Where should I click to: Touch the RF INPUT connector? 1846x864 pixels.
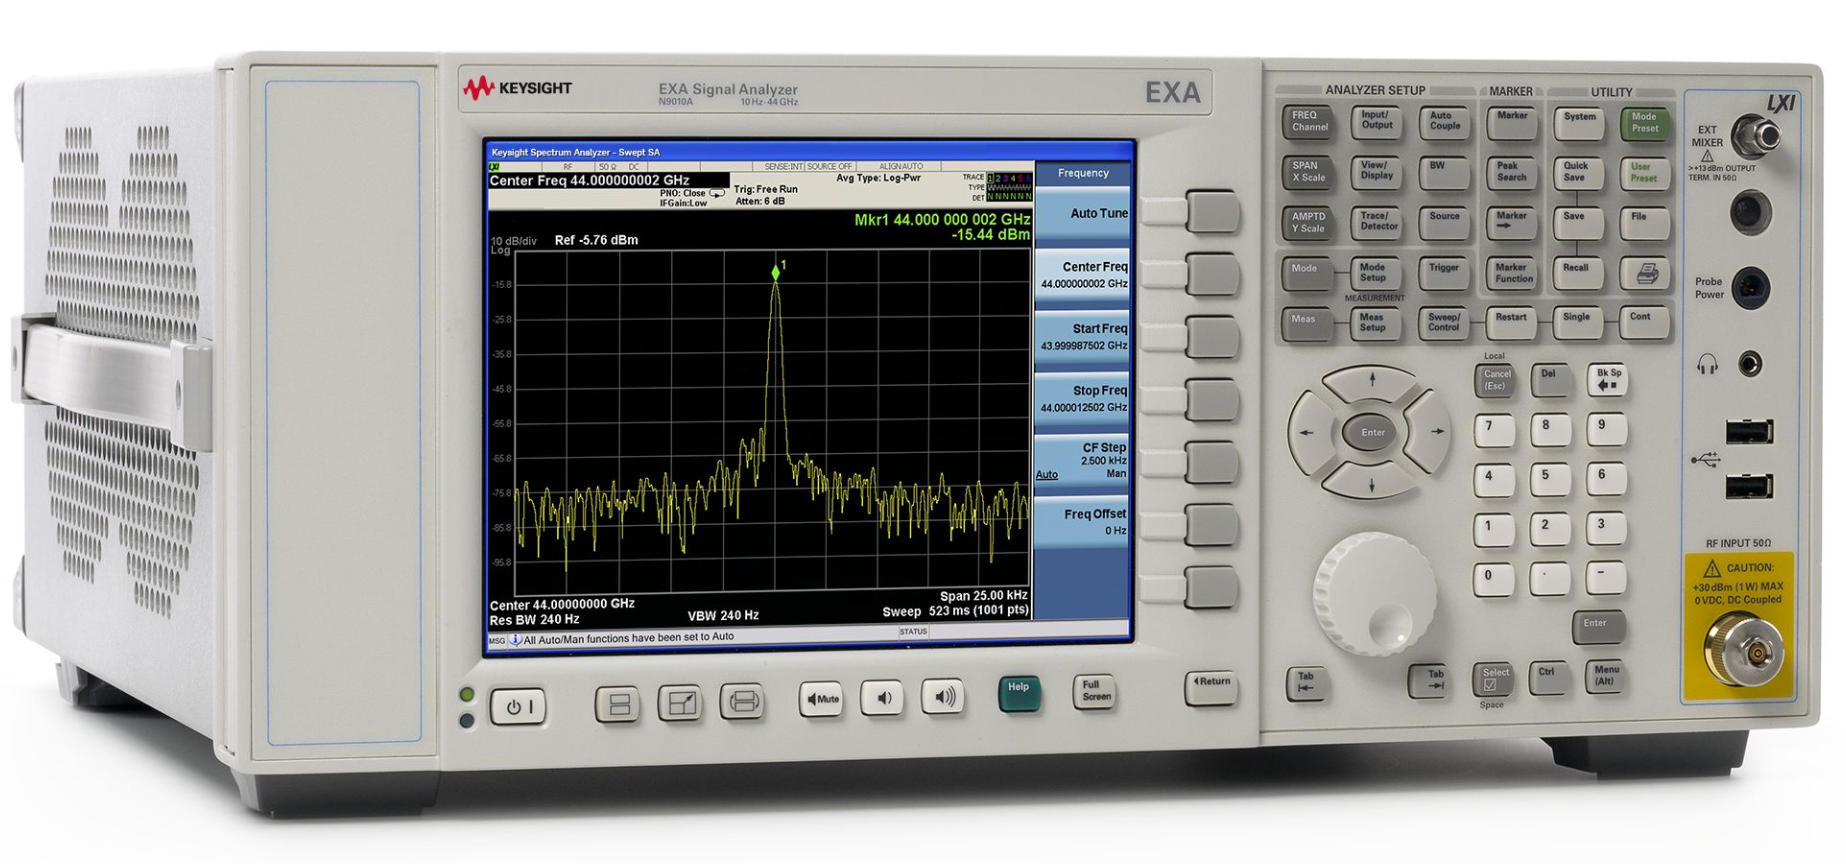click(1744, 652)
